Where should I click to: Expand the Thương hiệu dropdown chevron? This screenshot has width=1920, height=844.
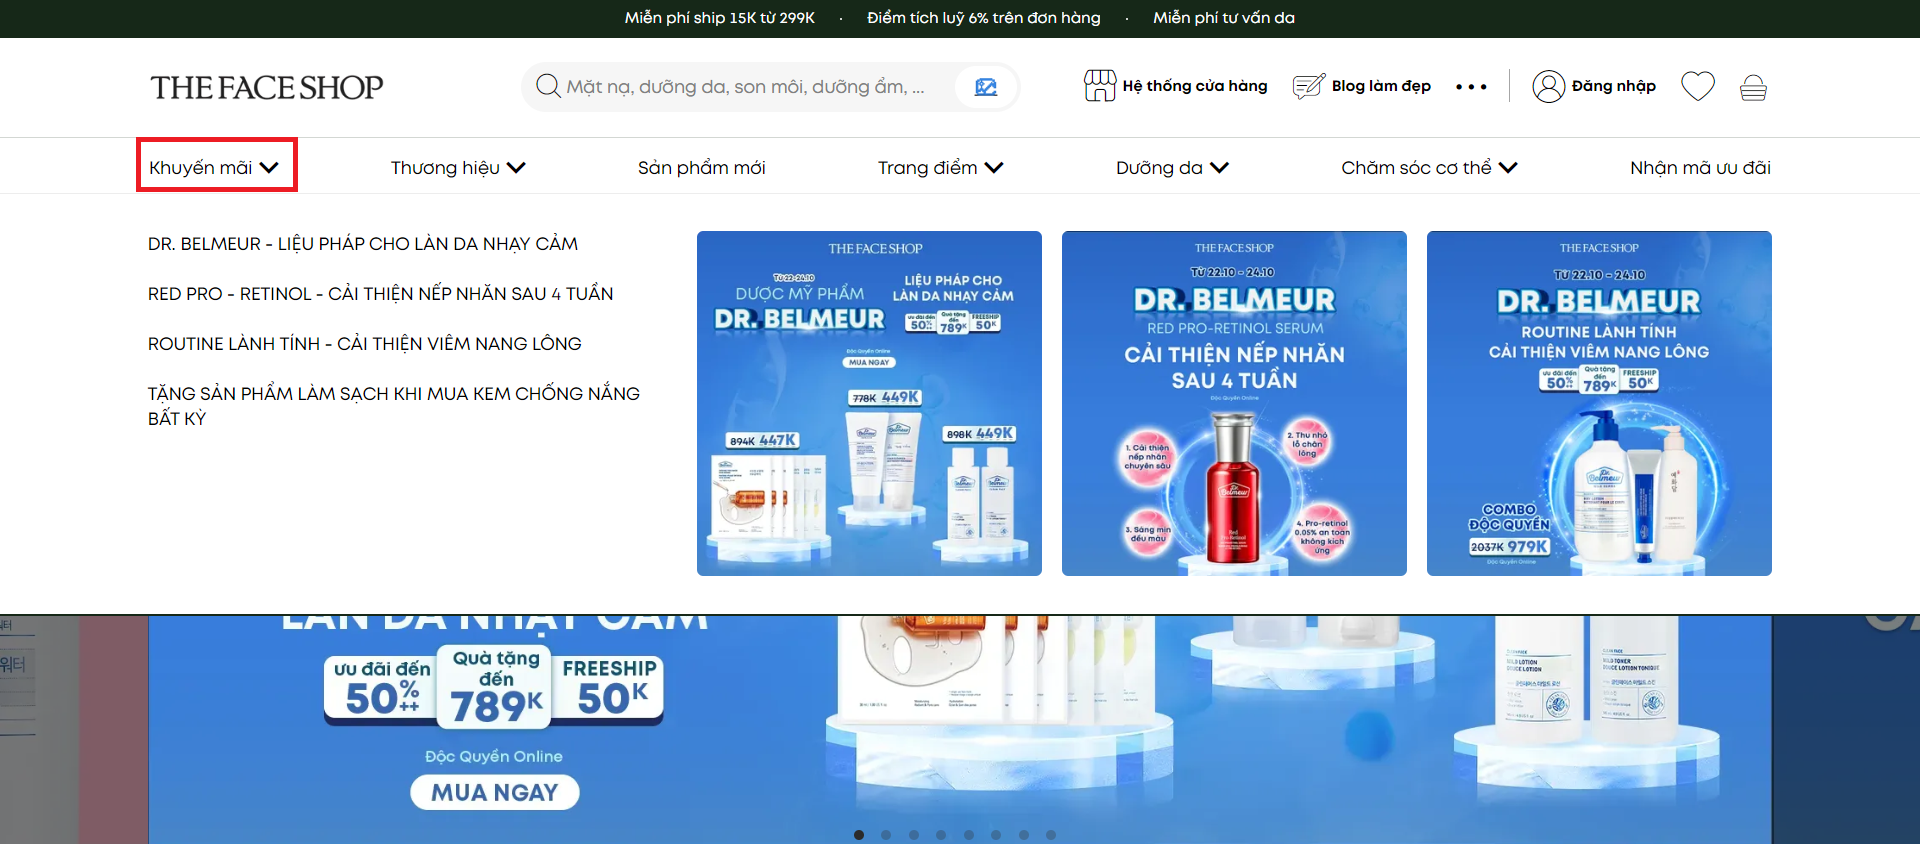[516, 168]
